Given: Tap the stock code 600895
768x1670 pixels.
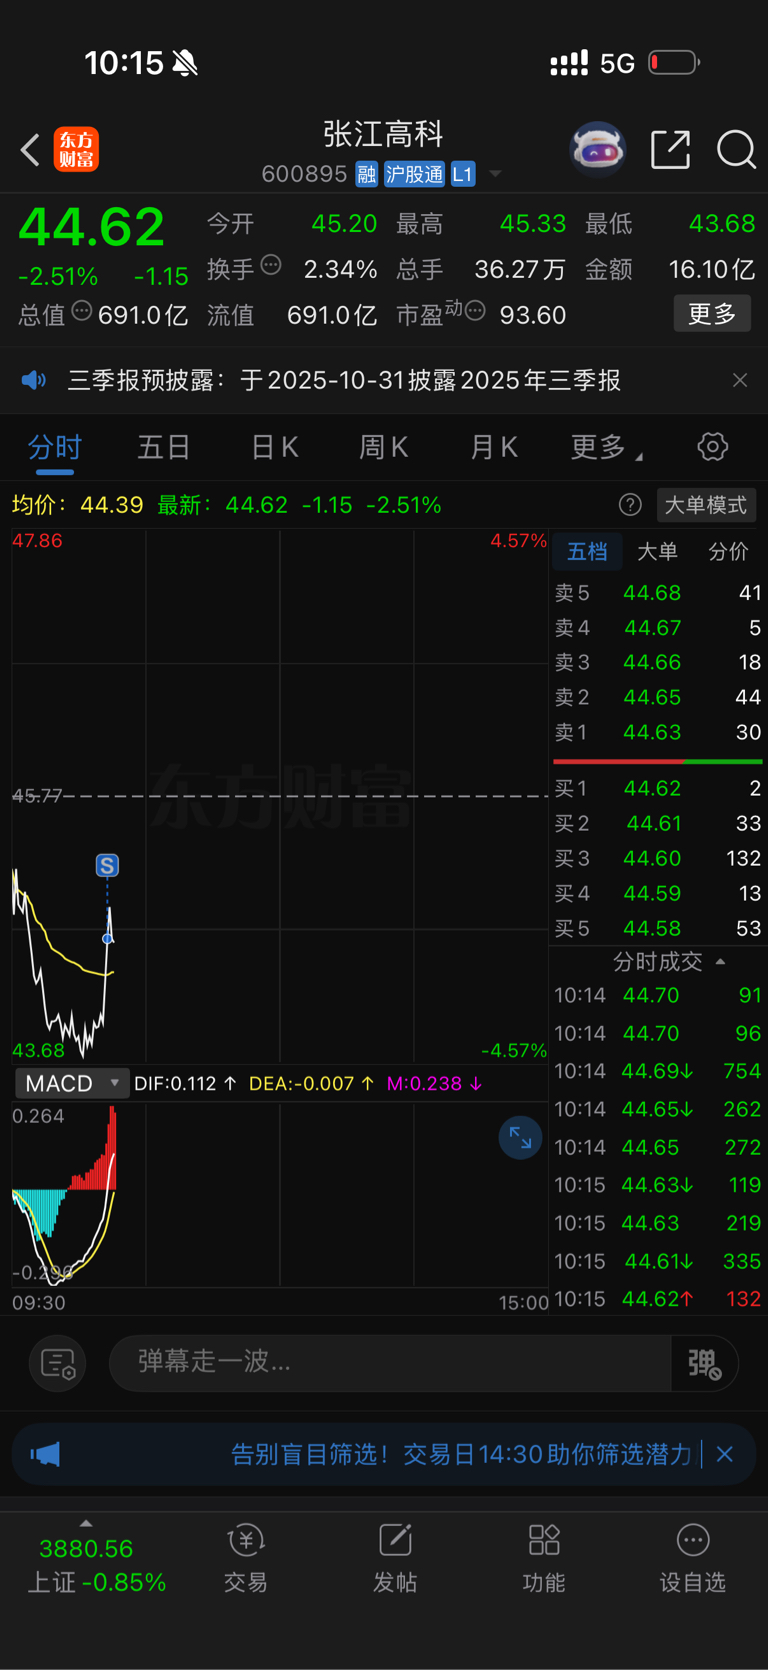Looking at the screenshot, I should [x=304, y=175].
